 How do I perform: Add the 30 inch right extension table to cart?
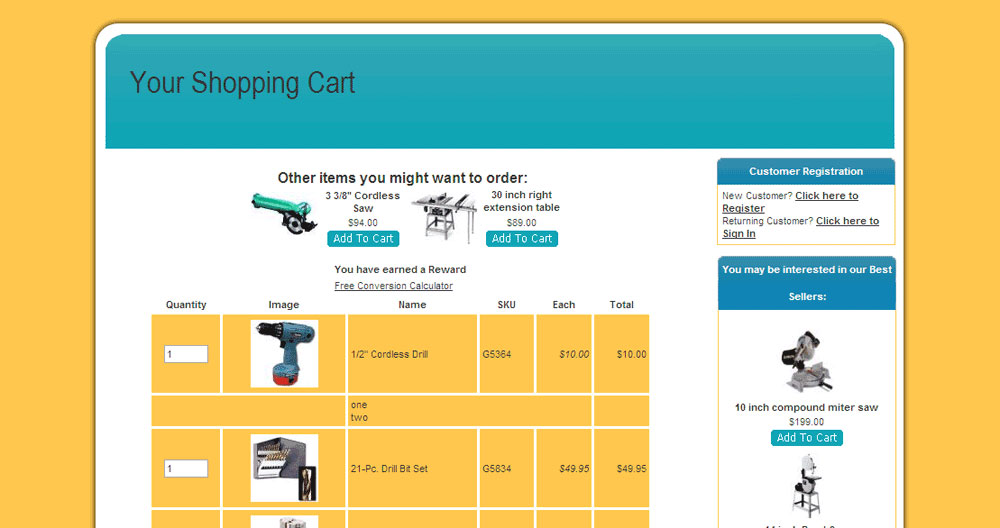(521, 239)
